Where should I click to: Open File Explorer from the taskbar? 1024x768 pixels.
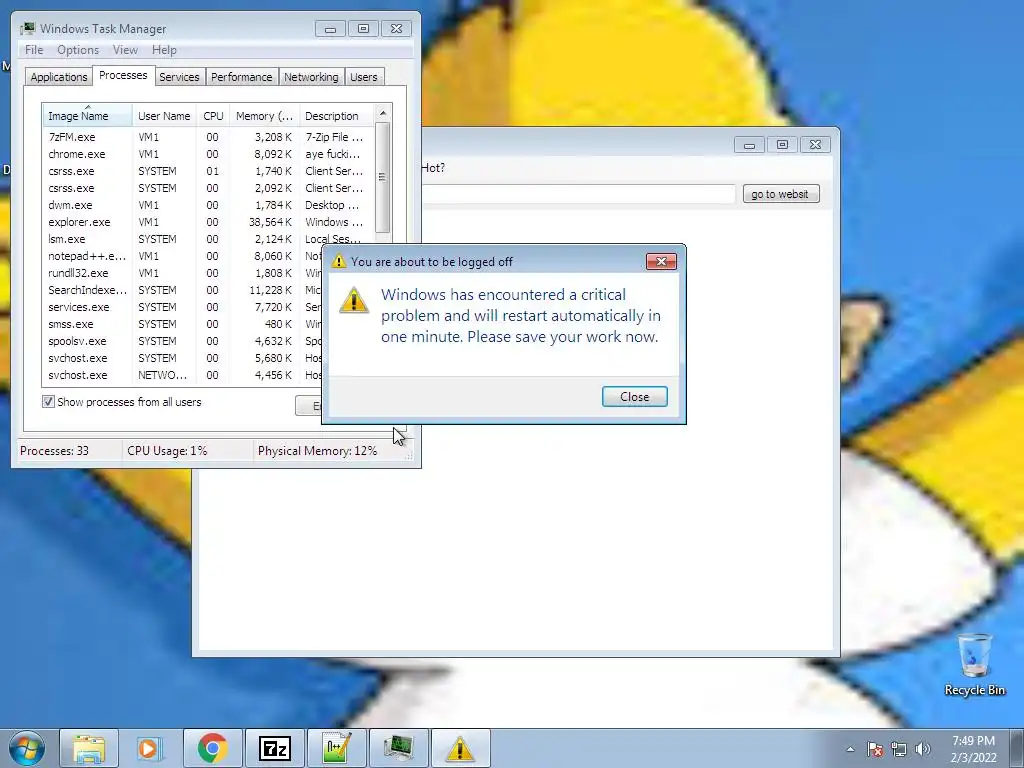coord(89,748)
